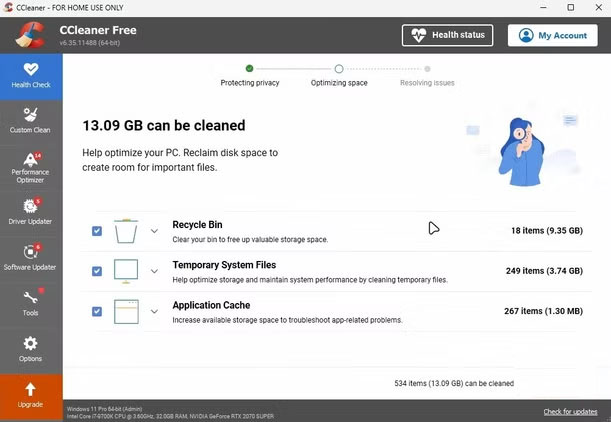Screen dimensions: 611x422
Task: Uncheck the Application Cache checkbox
Action: point(97,311)
